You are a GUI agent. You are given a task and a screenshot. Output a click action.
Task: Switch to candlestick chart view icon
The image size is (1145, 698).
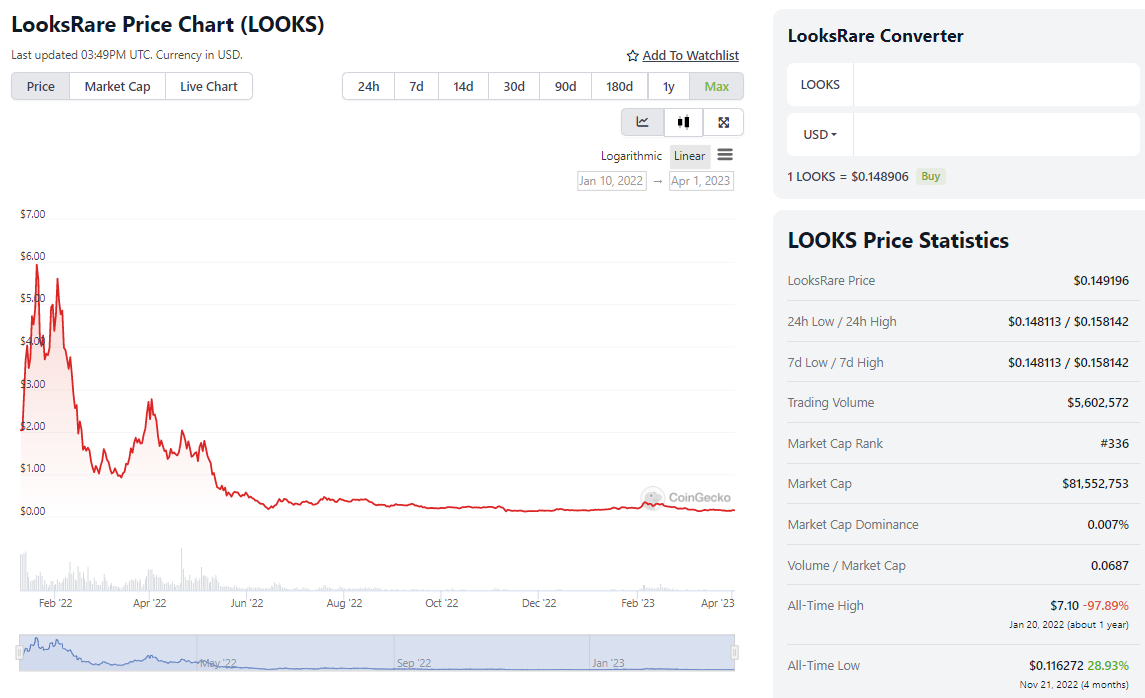(x=683, y=122)
